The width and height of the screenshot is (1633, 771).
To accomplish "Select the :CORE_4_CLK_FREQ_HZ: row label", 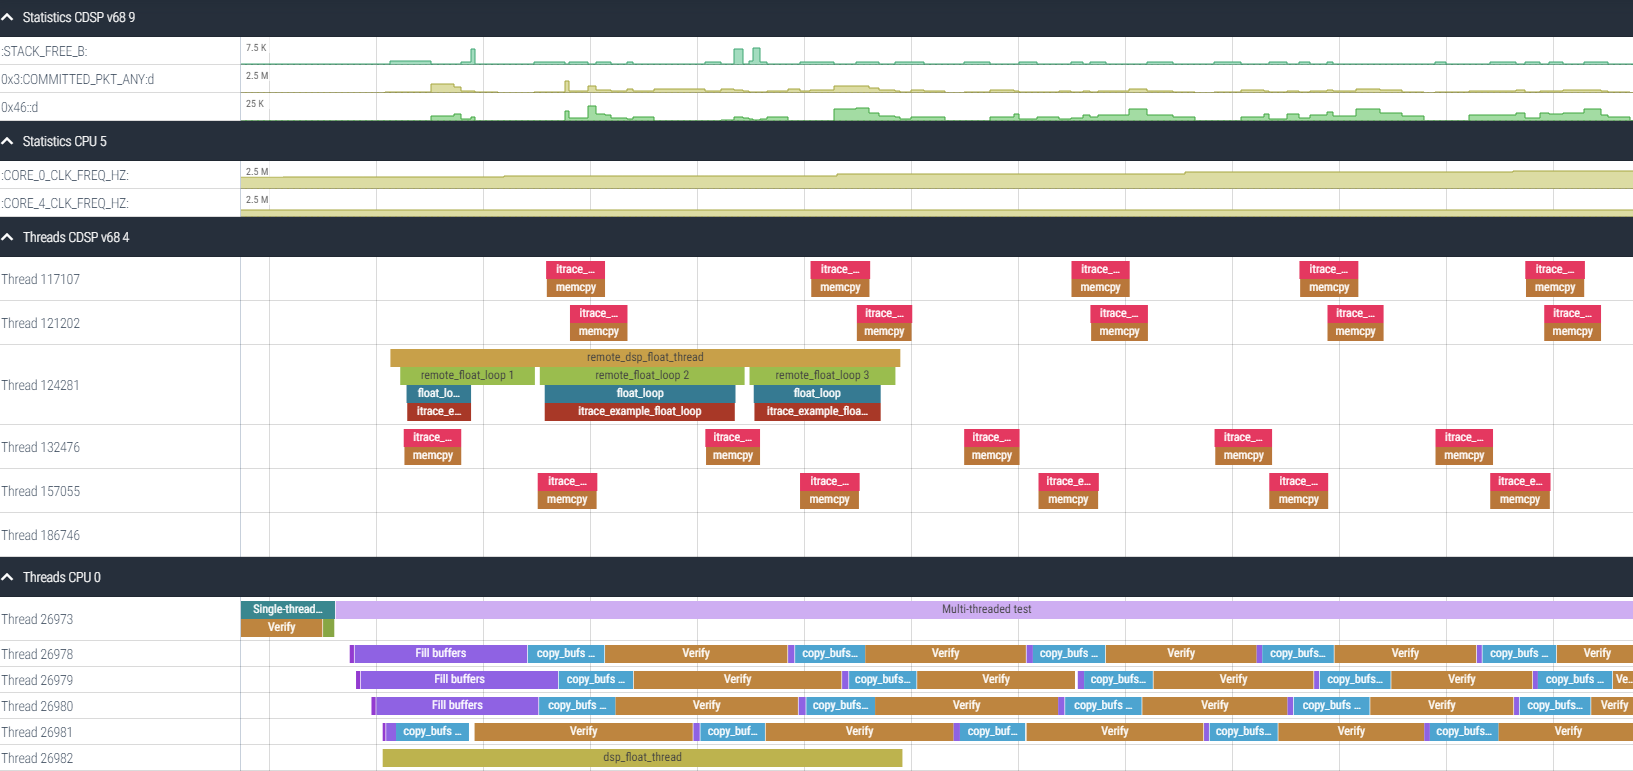I will pos(65,203).
